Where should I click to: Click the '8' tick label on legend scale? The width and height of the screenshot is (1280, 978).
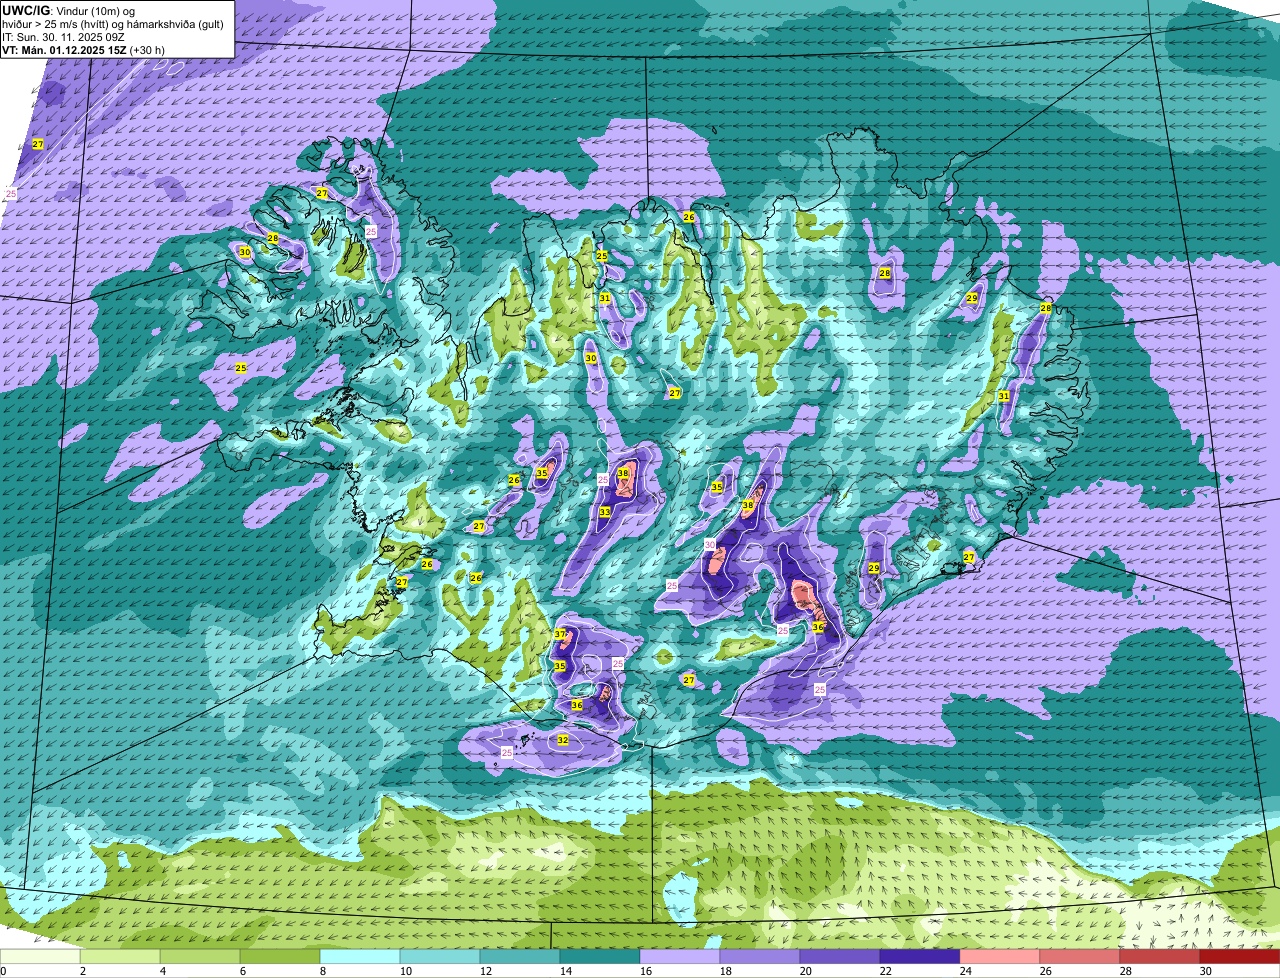point(322,971)
